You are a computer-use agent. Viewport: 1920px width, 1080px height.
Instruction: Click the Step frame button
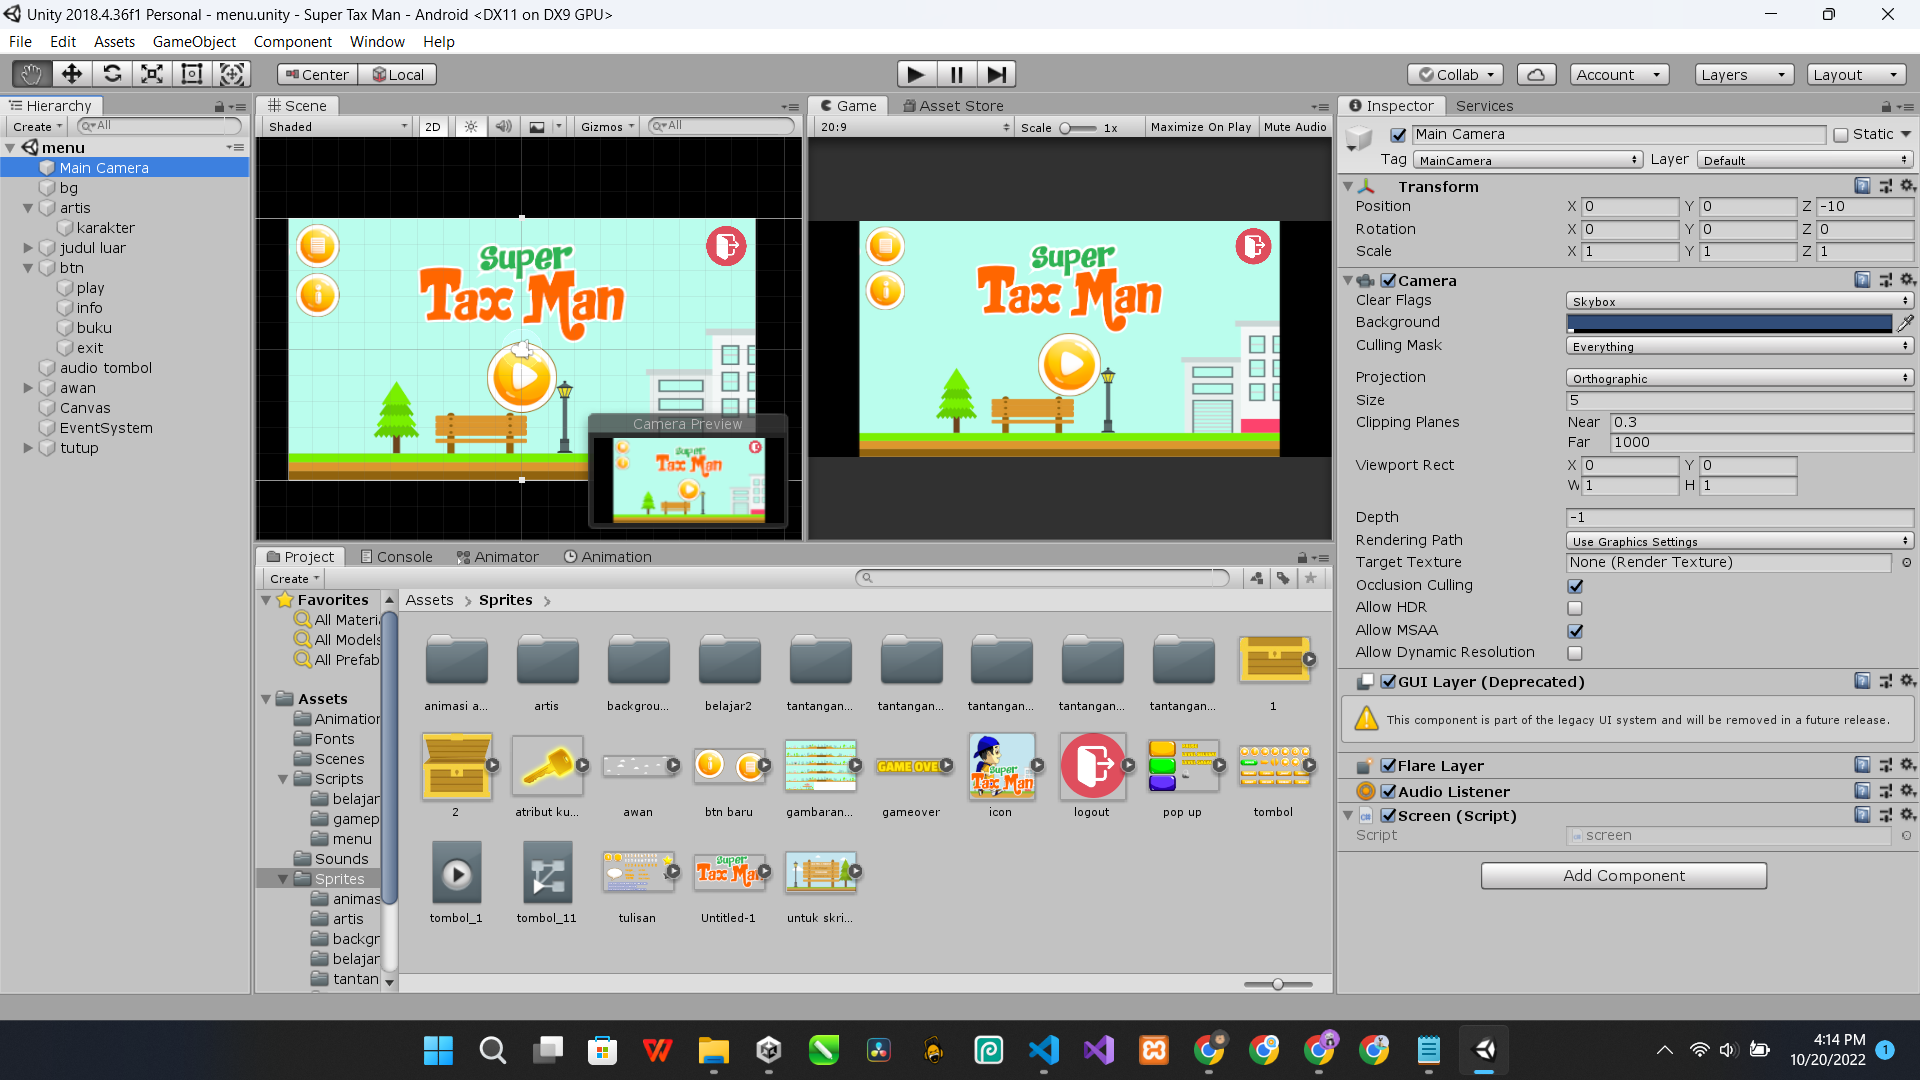996,74
